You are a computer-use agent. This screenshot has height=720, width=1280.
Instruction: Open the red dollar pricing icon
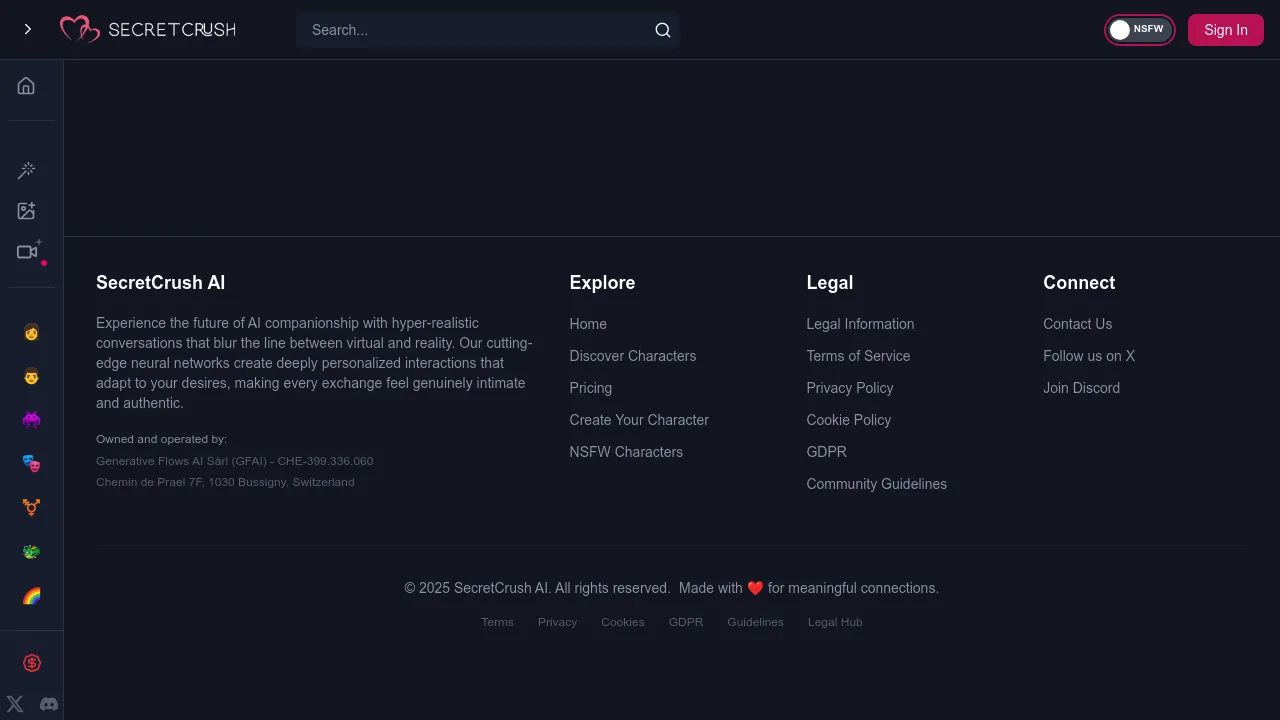[32, 663]
